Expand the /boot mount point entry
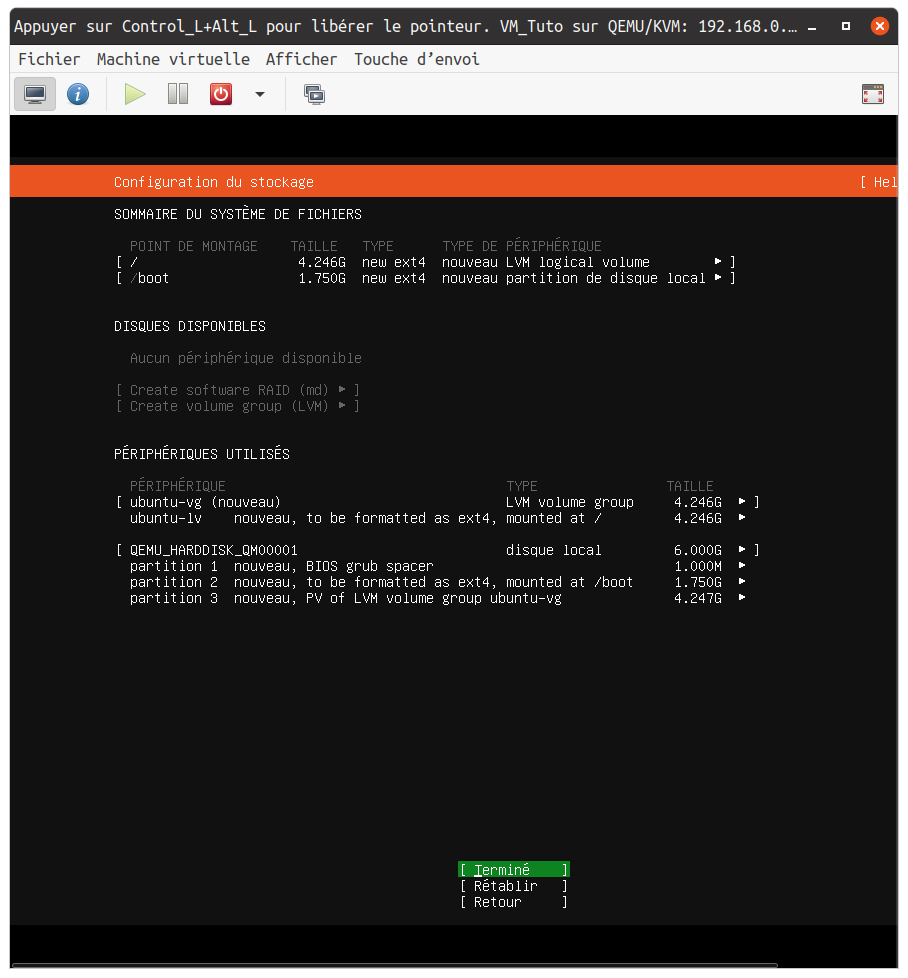908x978 pixels. (425, 278)
